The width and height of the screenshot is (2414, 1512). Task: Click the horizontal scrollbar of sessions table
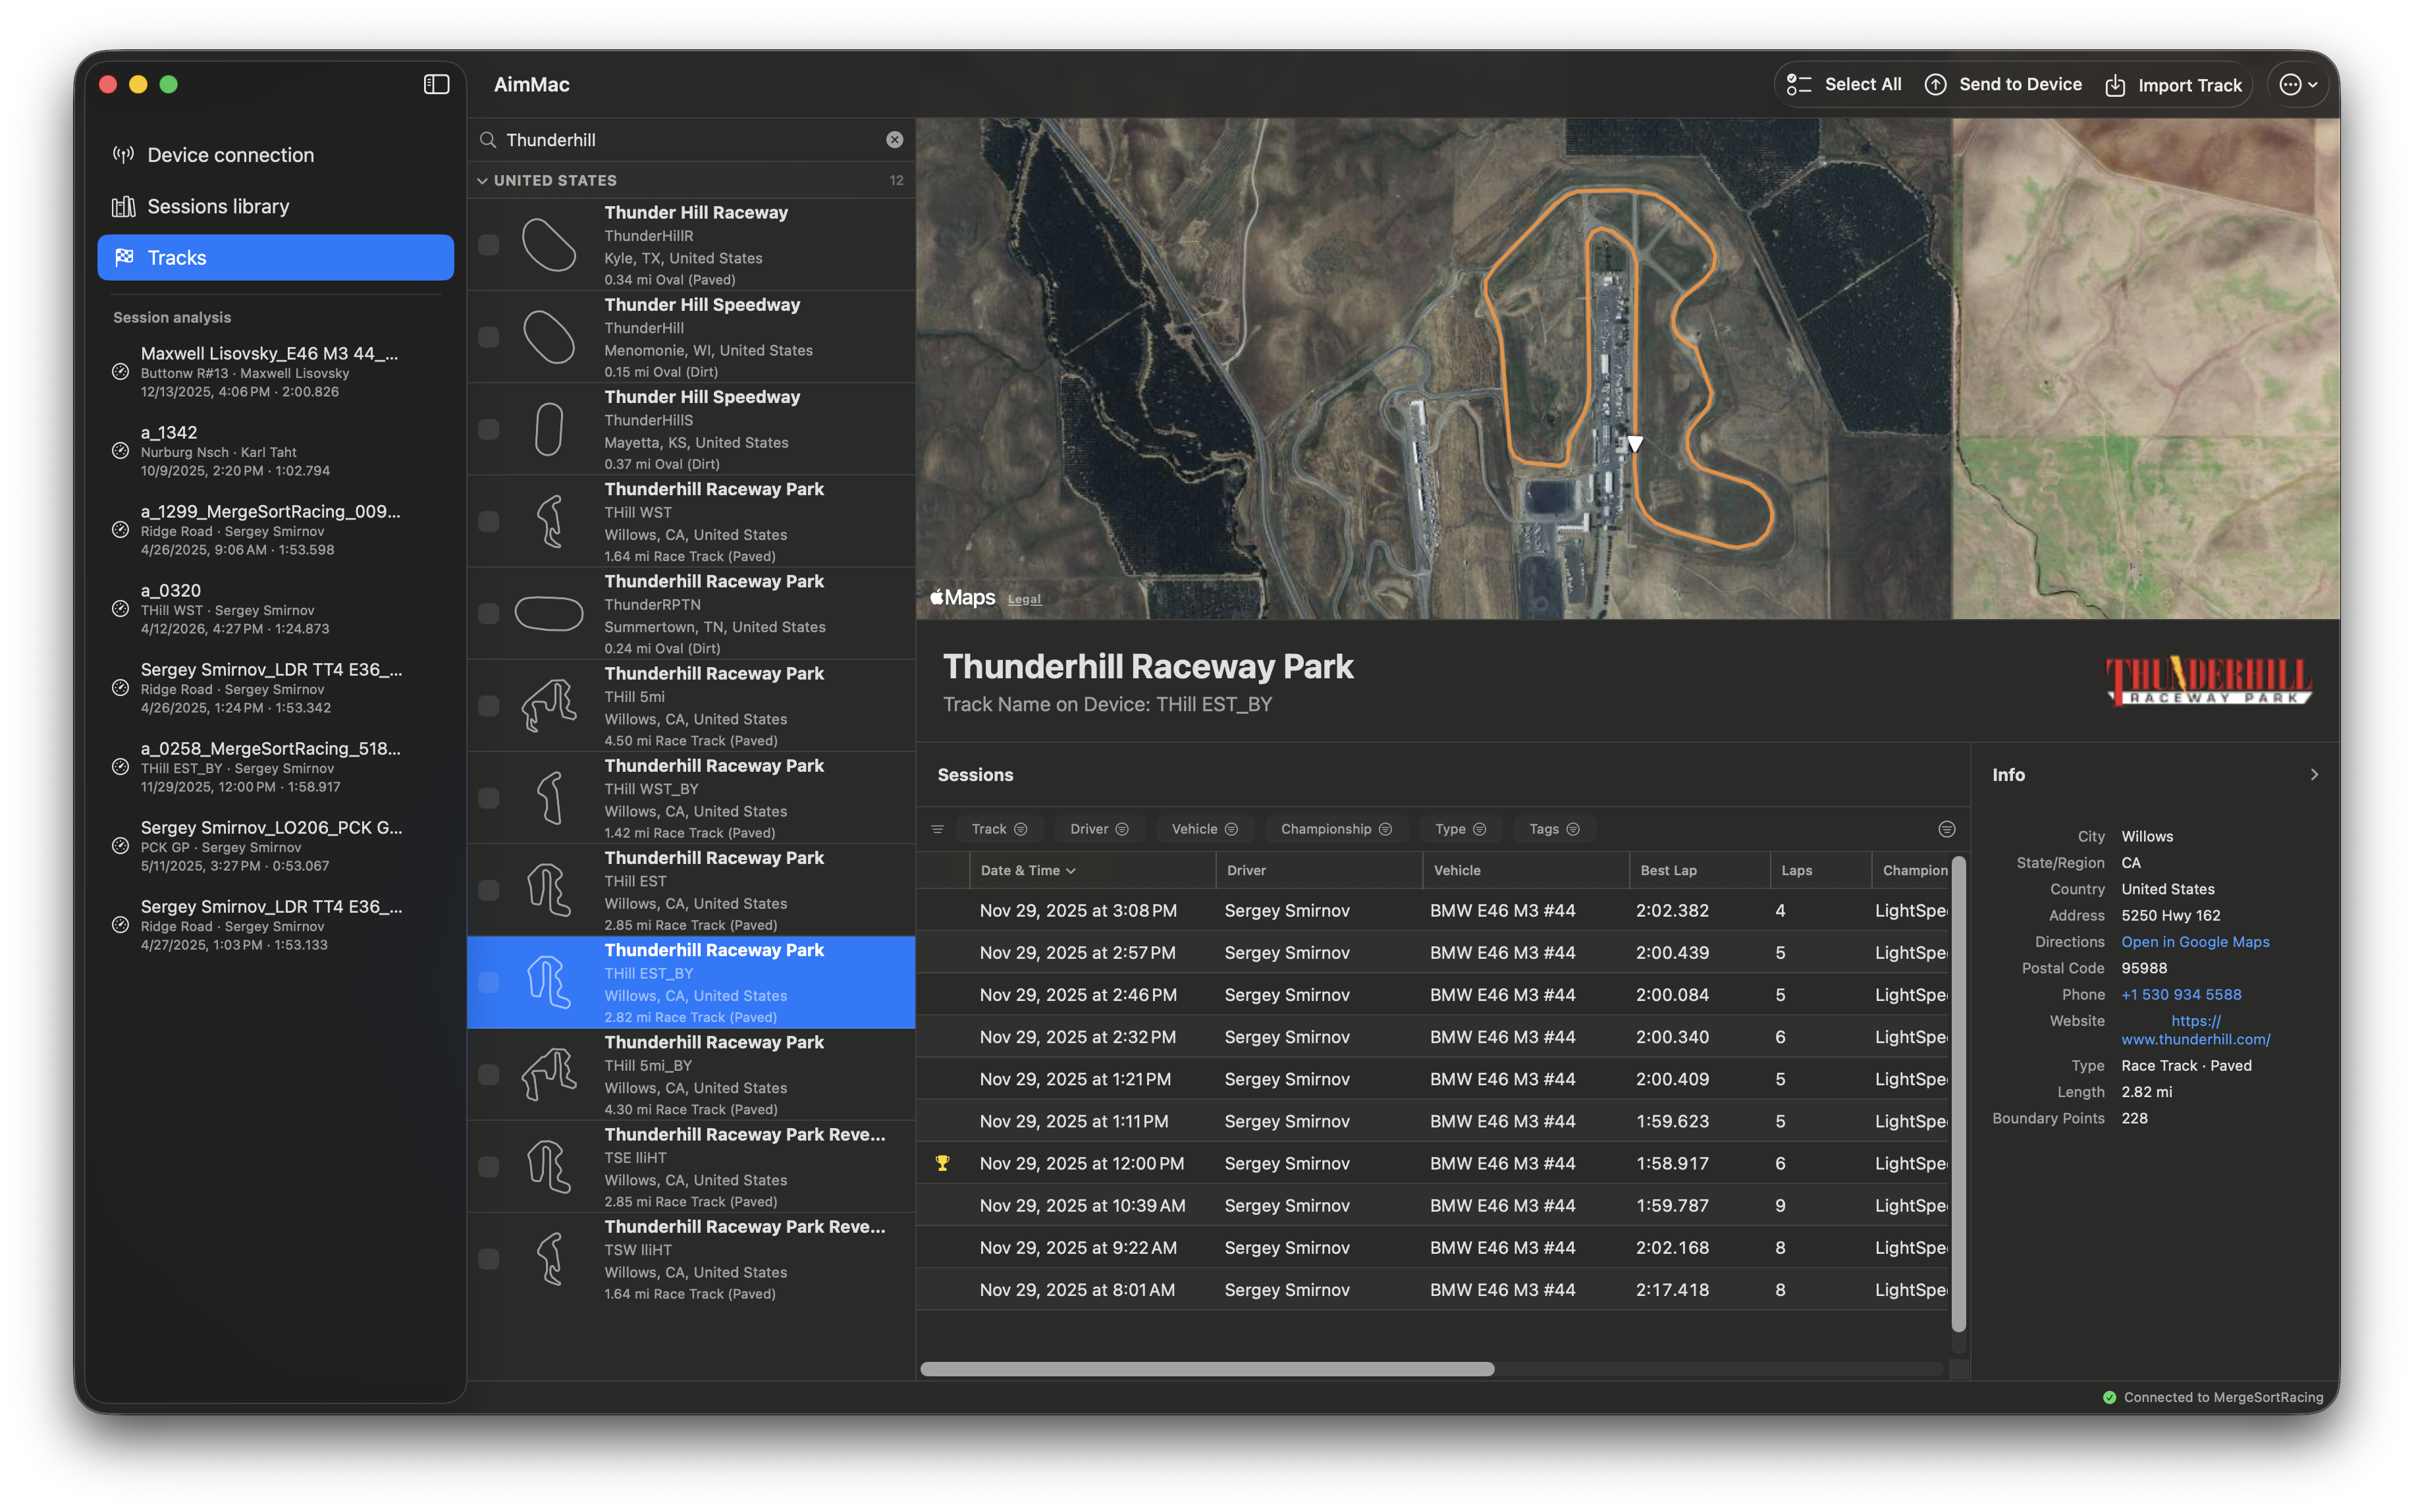pyautogui.click(x=1207, y=1369)
